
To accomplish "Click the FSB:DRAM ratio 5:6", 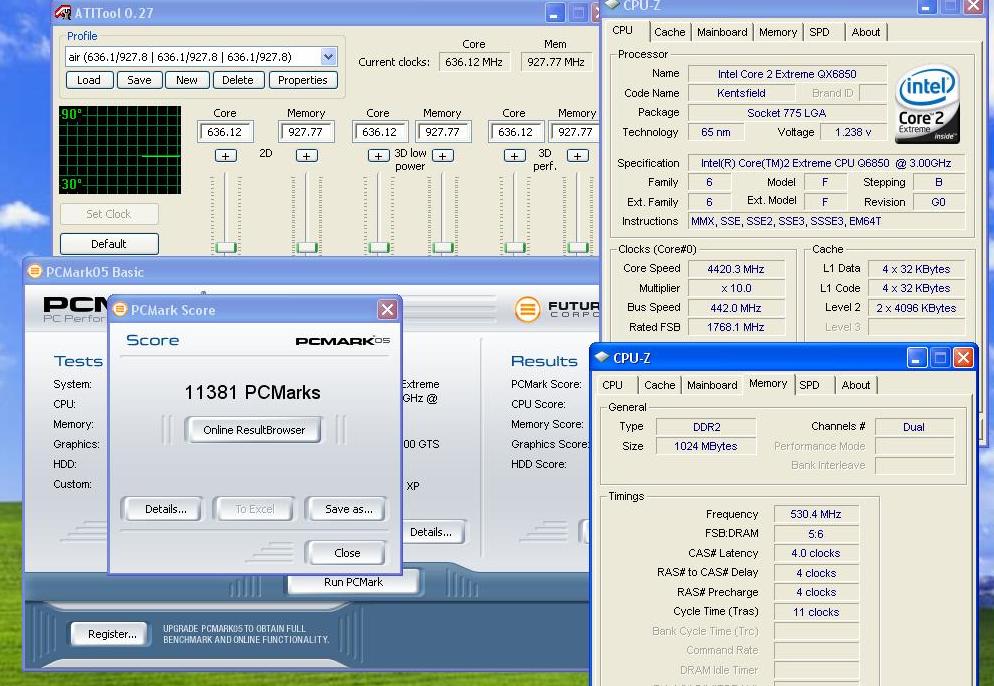I will pyautogui.click(x=816, y=534).
